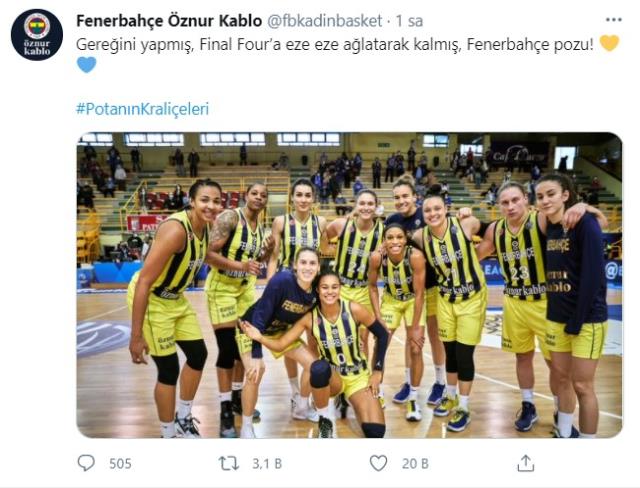Click the 505 reply count
The width and height of the screenshot is (640, 488).
click(x=120, y=464)
